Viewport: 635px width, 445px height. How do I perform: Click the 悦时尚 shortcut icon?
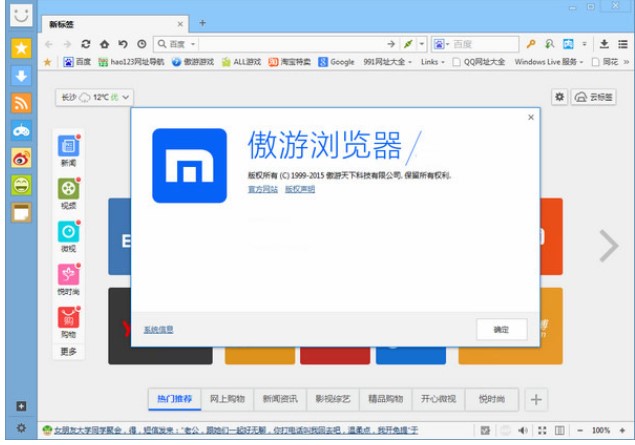click(68, 275)
